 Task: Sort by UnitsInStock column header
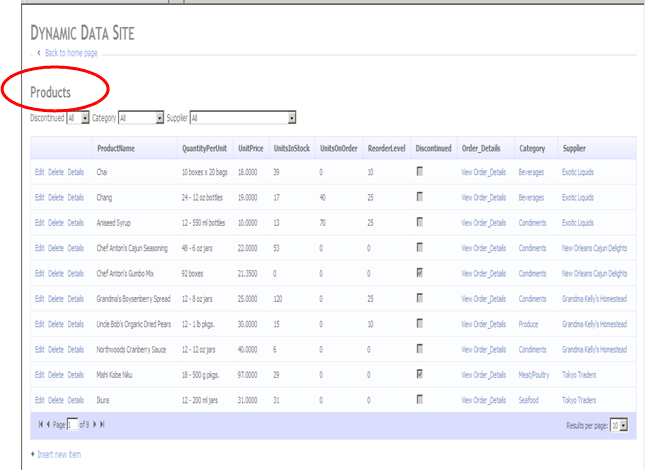[x=292, y=148]
